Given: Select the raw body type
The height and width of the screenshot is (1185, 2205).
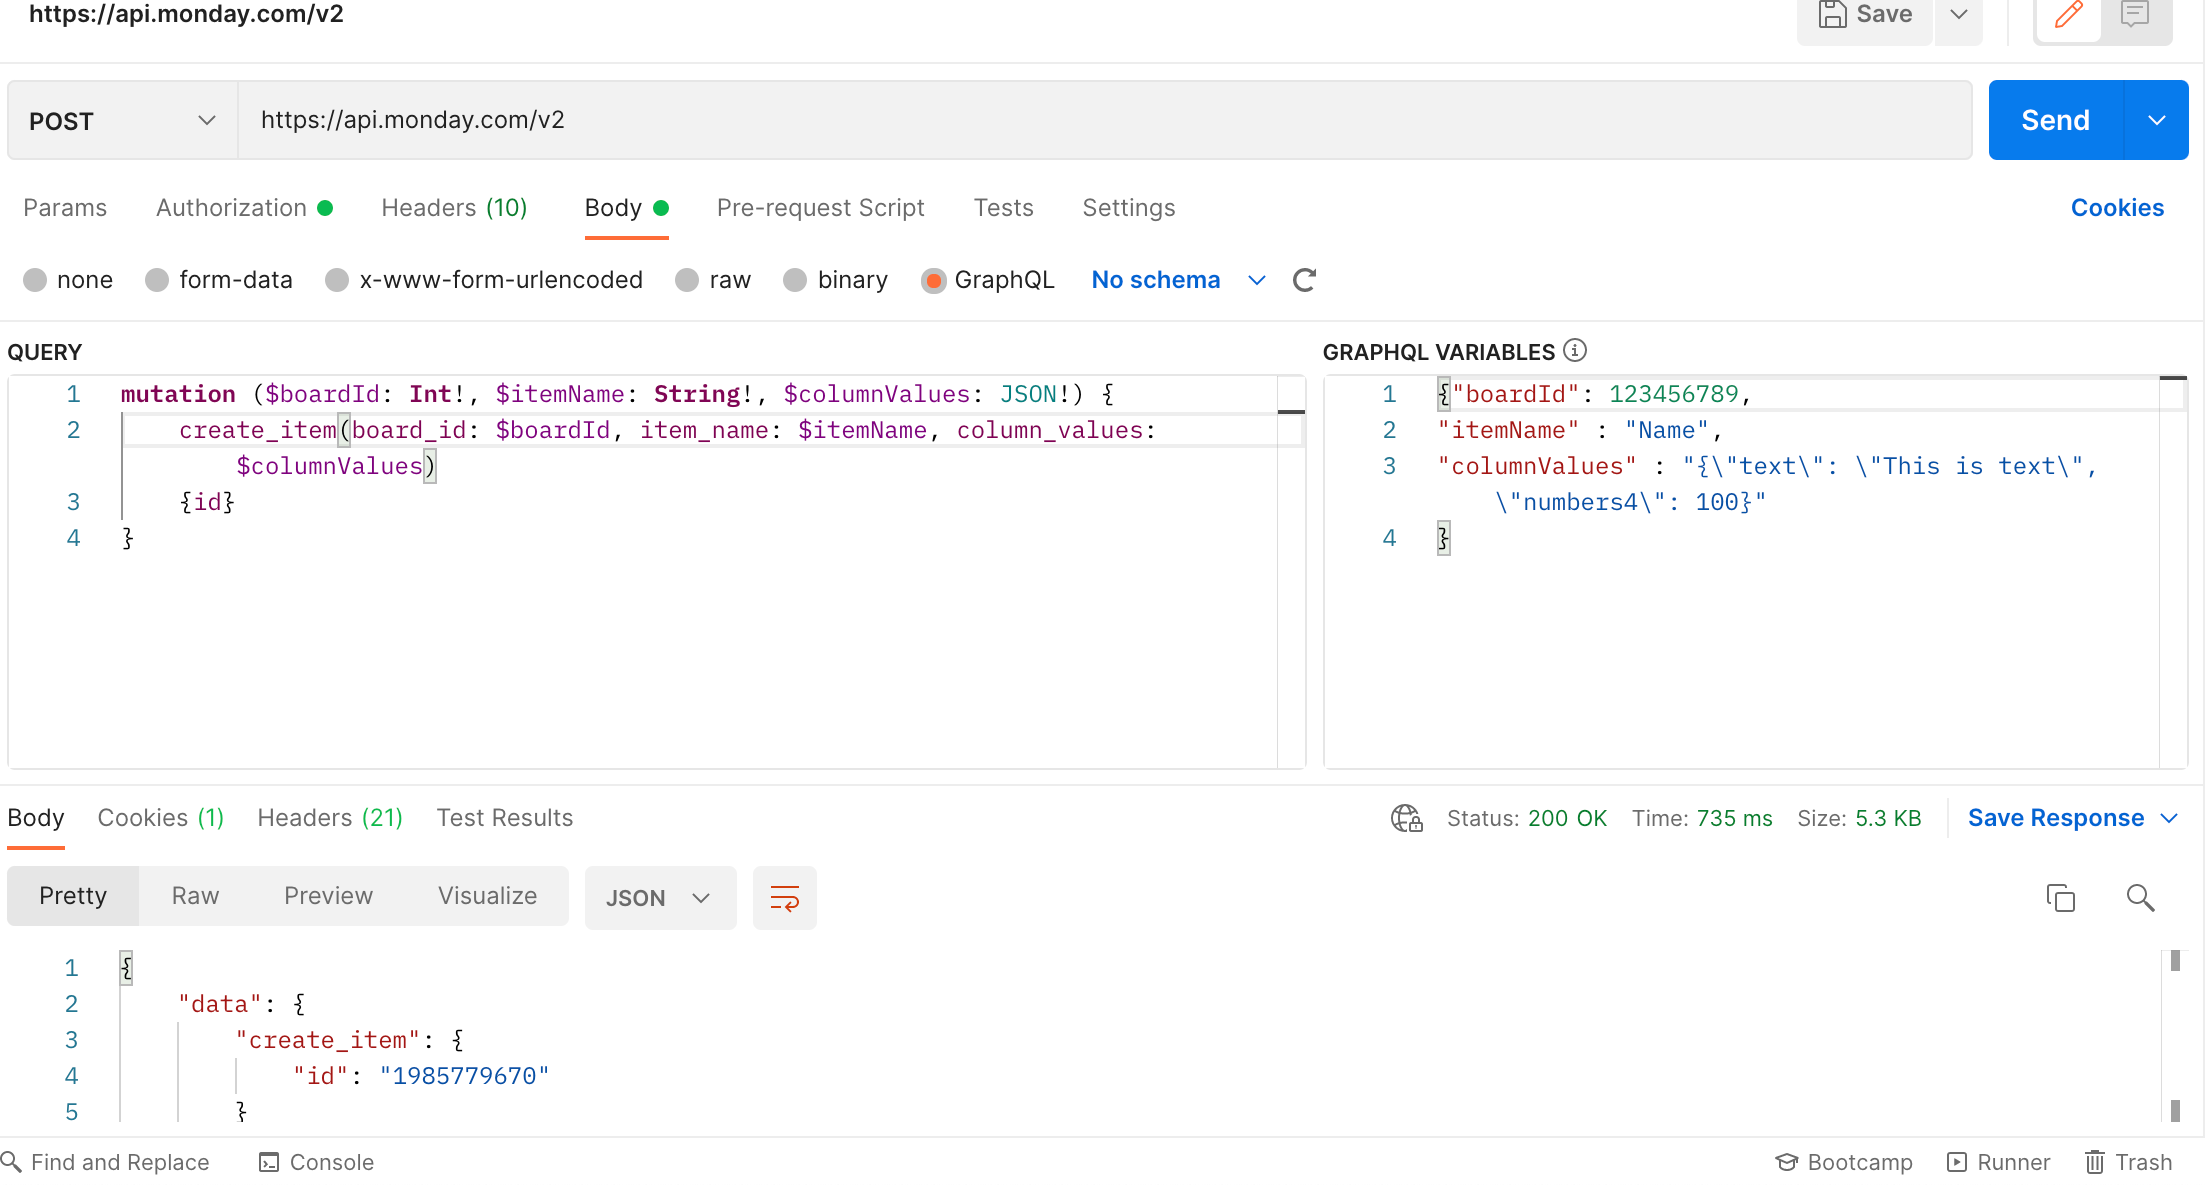Looking at the screenshot, I should pyautogui.click(x=687, y=280).
